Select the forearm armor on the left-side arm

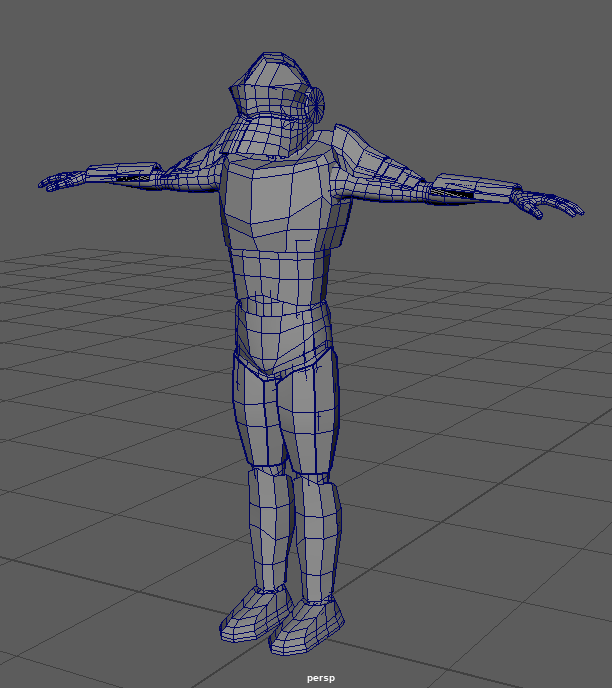click(x=123, y=174)
